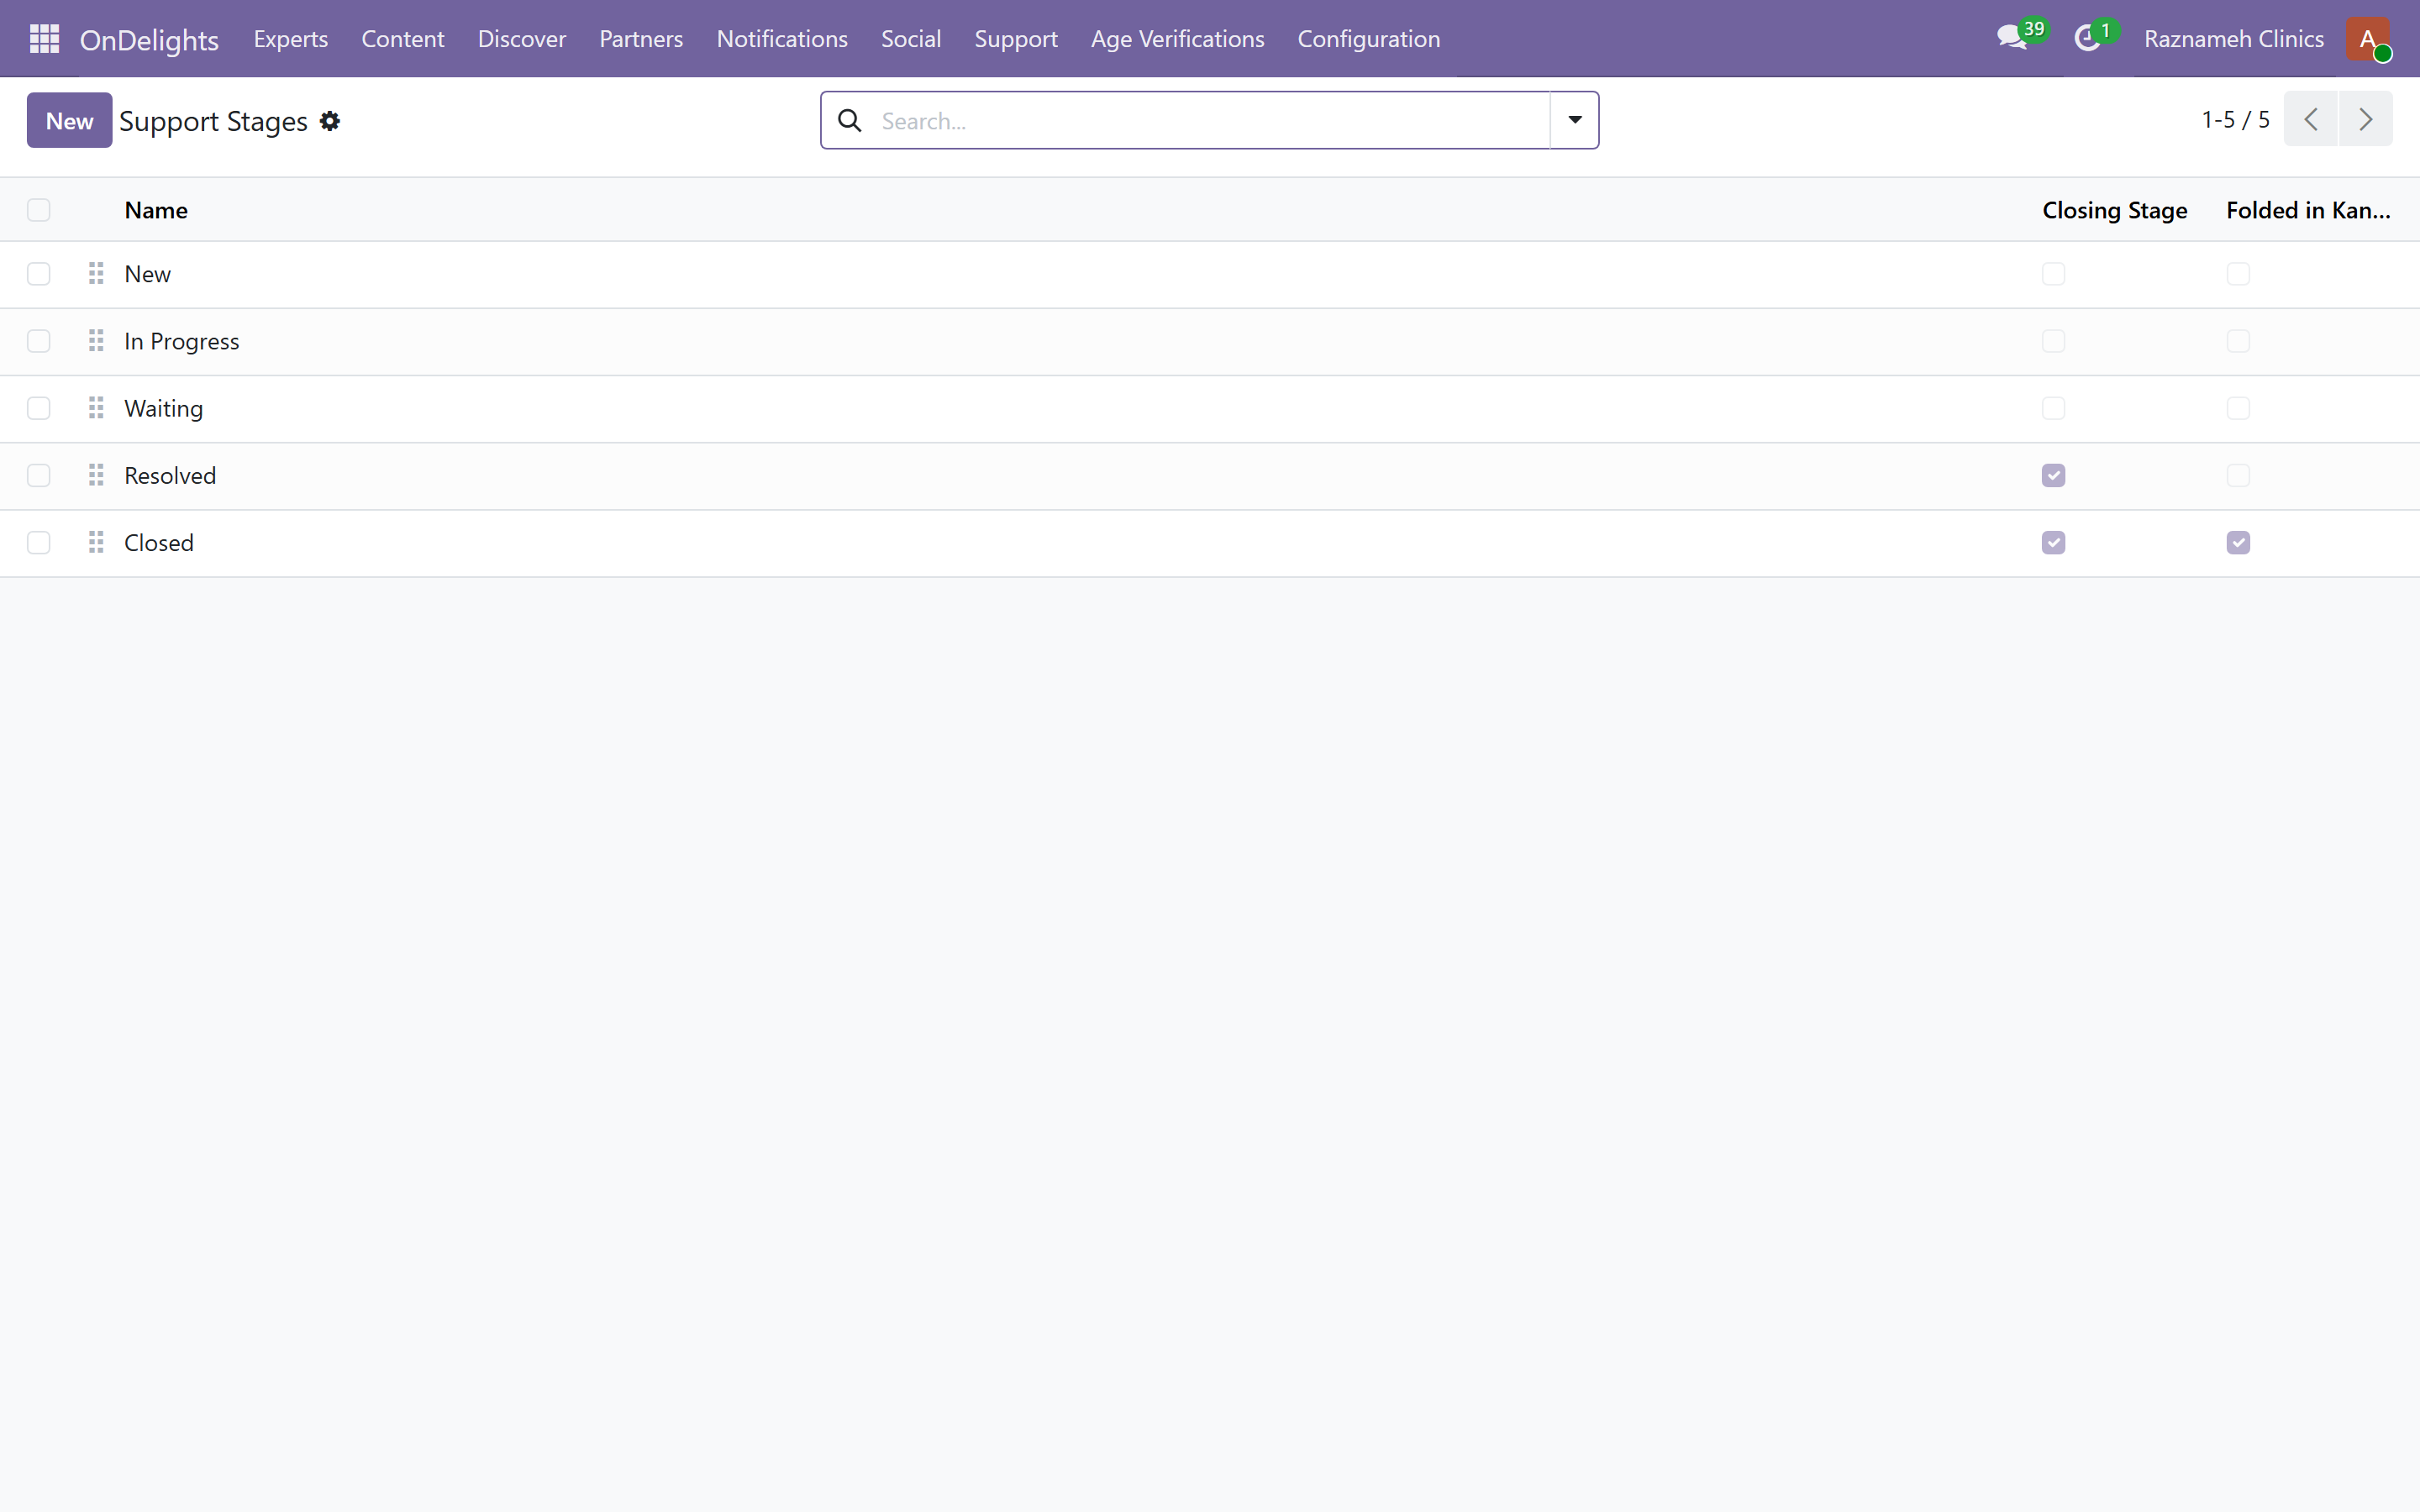Click the OnDelights app title
Image resolution: width=2420 pixels, height=1512 pixels.
(x=149, y=39)
